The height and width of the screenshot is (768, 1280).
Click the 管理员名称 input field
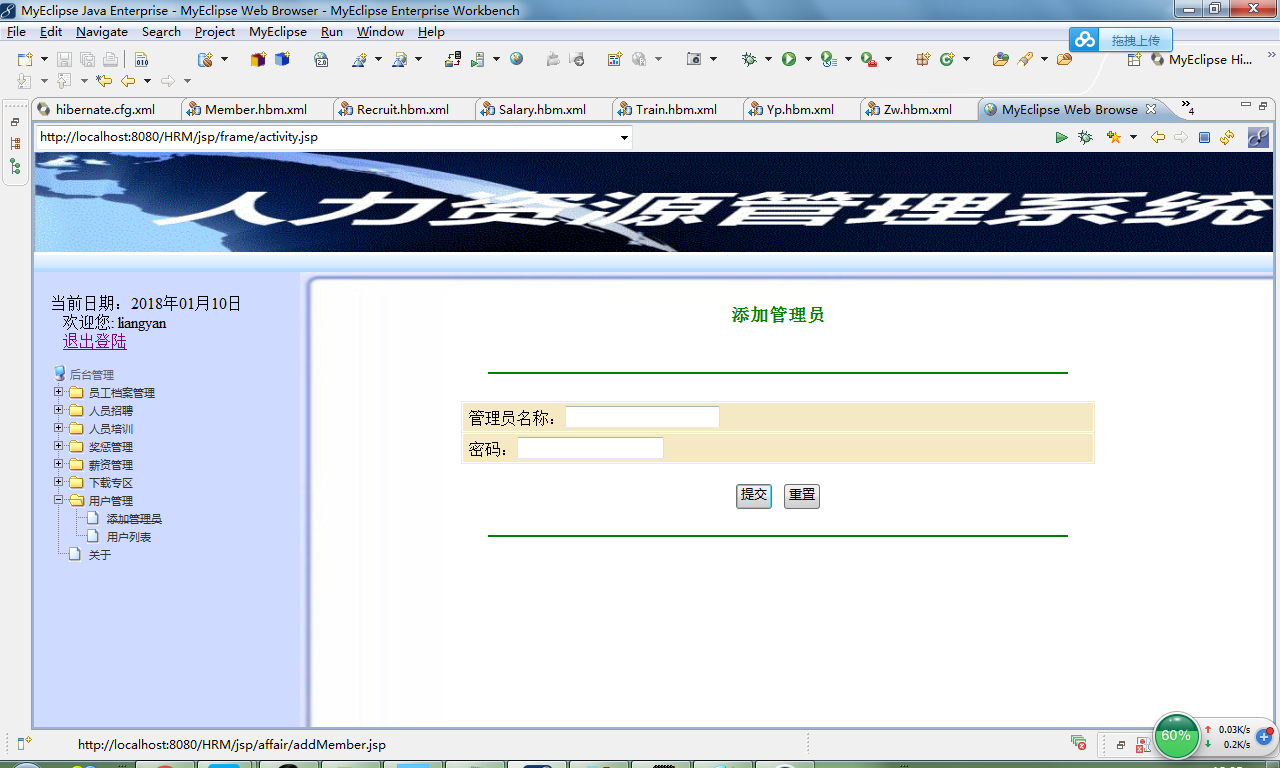point(641,417)
